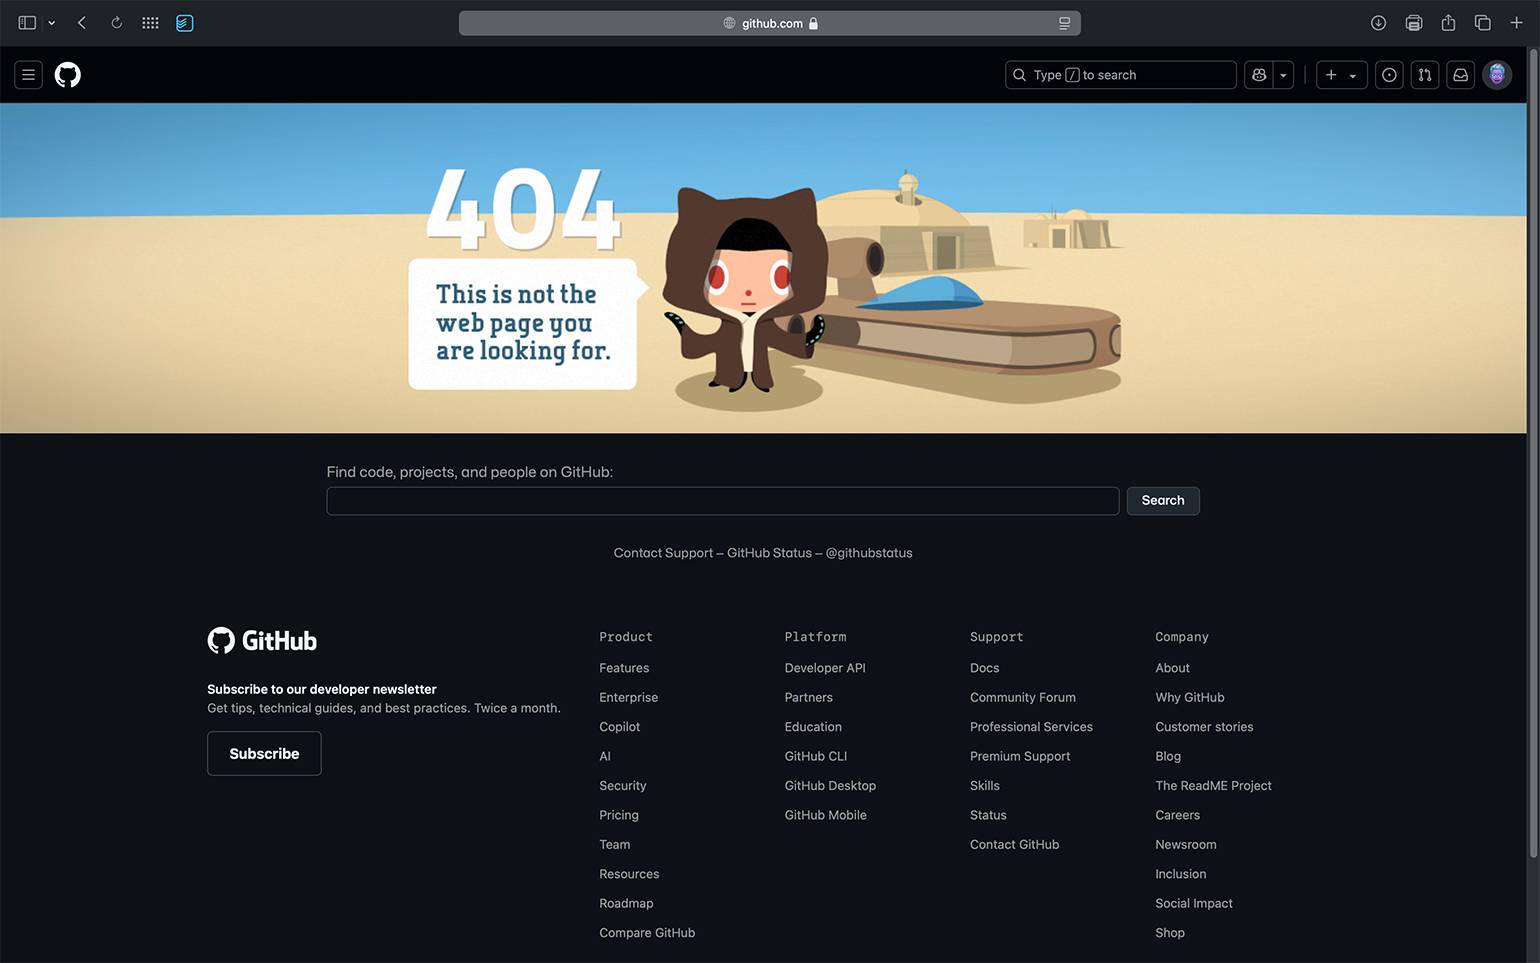Open the Security footer link
Image resolution: width=1540 pixels, height=963 pixels.
coord(622,786)
